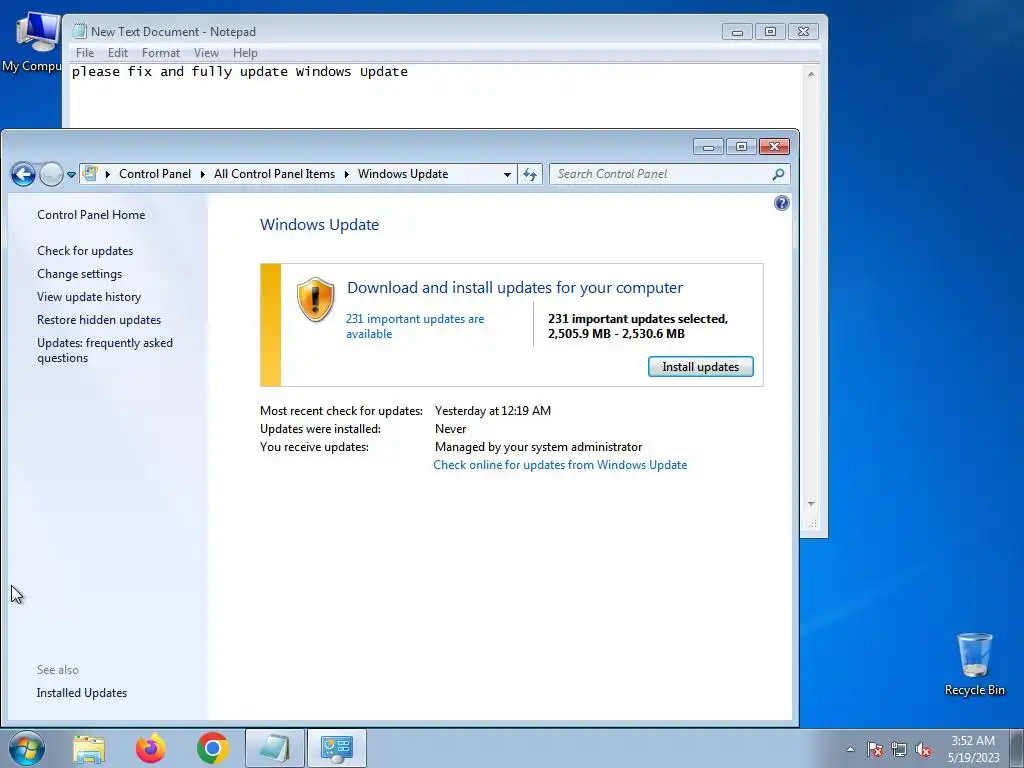Select Control Panel breadcrumb in address bar
This screenshot has width=1024, height=768.
click(155, 174)
